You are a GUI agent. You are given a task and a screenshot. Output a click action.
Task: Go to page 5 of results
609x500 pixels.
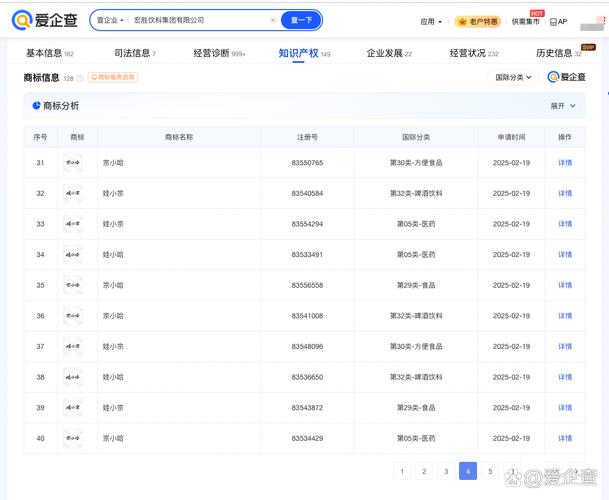click(490, 471)
